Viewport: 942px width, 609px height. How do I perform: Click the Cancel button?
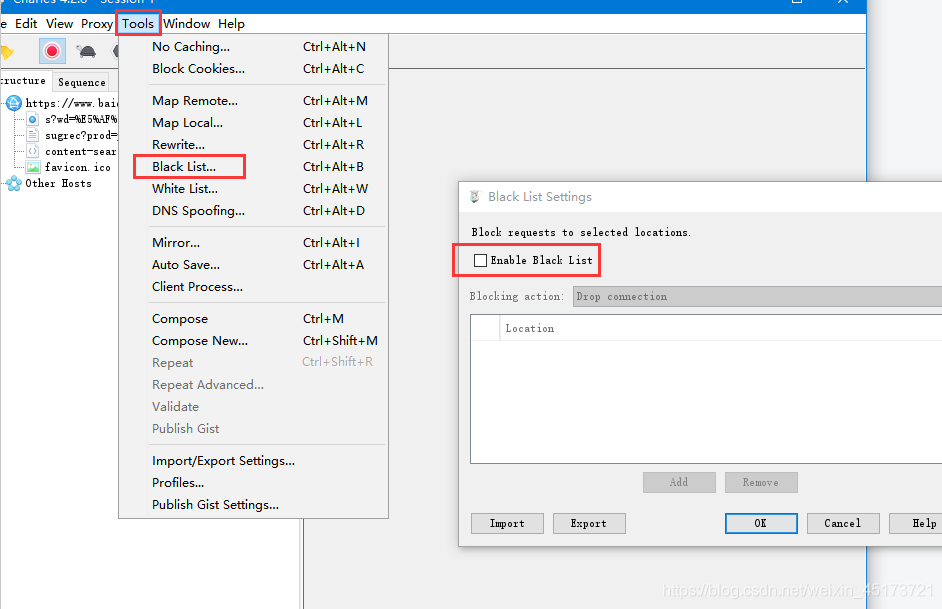tap(843, 523)
